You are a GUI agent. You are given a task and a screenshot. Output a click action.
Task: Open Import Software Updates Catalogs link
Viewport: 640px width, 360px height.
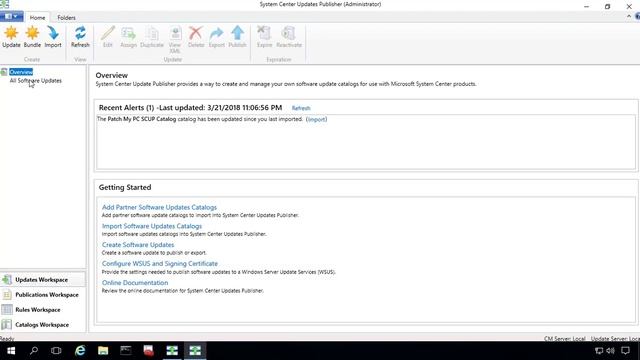point(152,226)
